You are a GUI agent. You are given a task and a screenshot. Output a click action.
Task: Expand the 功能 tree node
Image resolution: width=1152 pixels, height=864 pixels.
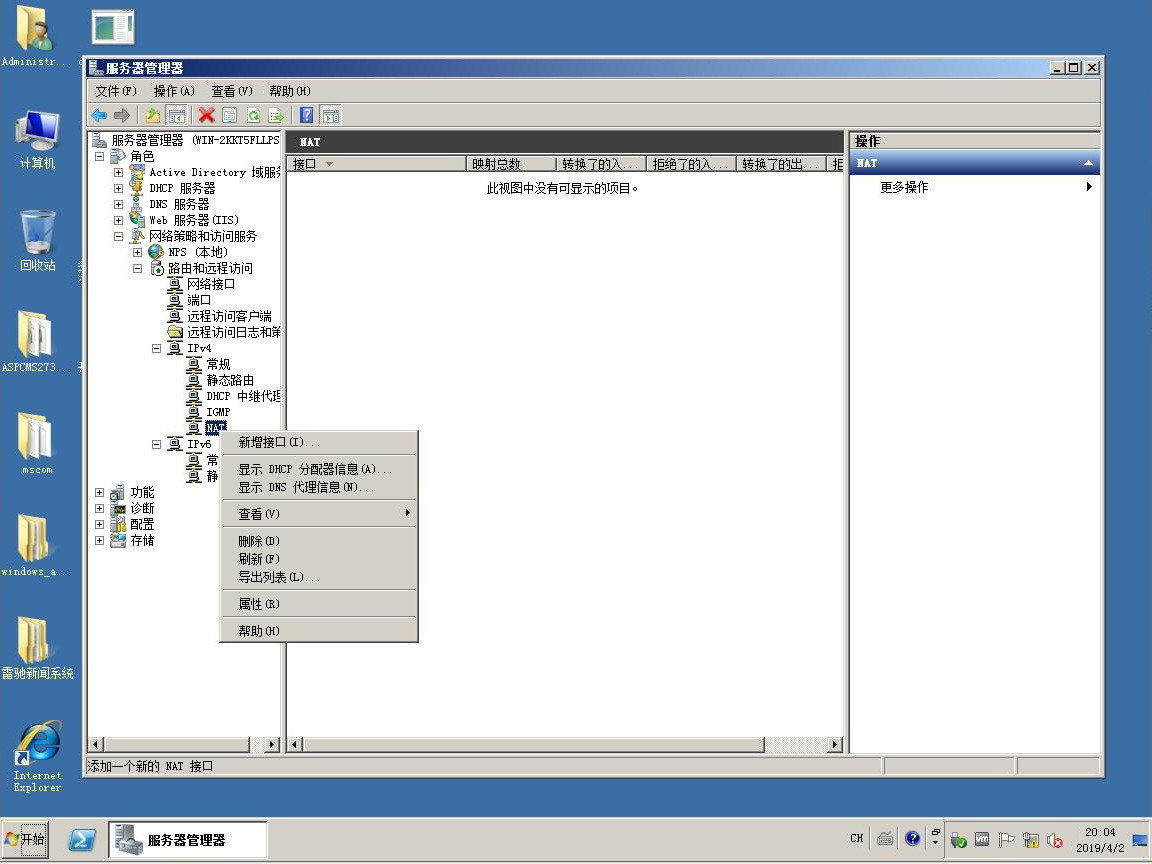click(99, 492)
